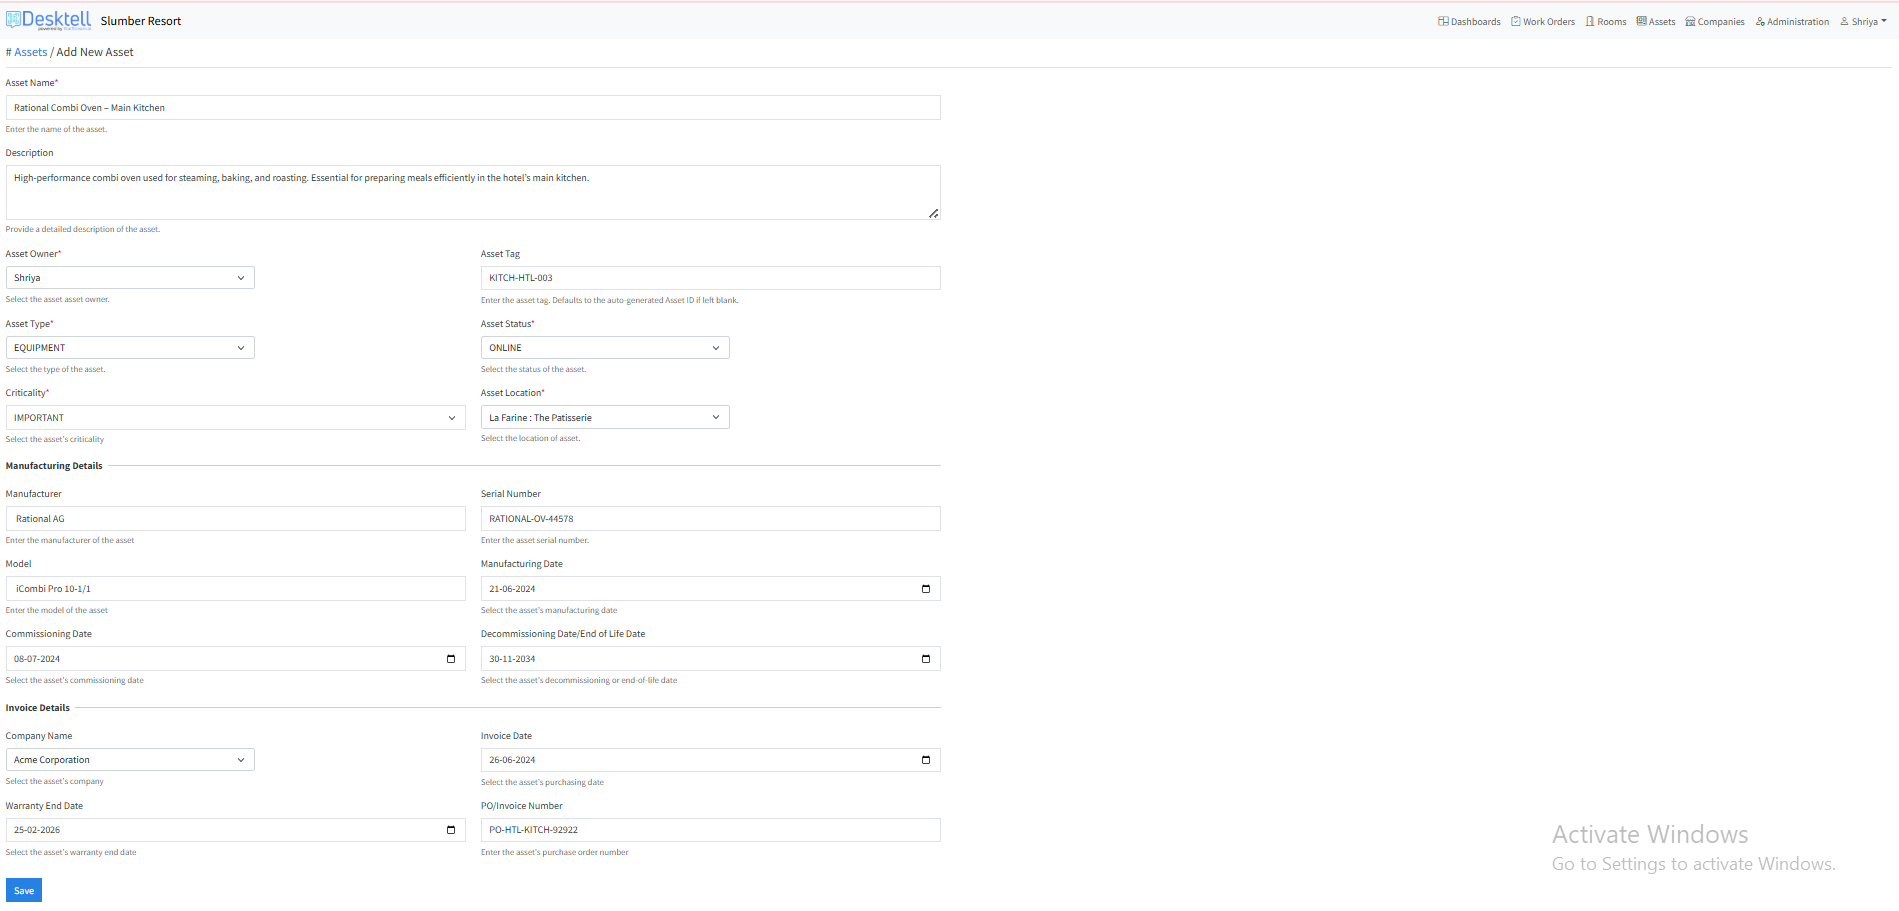The width and height of the screenshot is (1899, 911).
Task: Open calendar picker for Manufacturing Date
Action: point(925,589)
